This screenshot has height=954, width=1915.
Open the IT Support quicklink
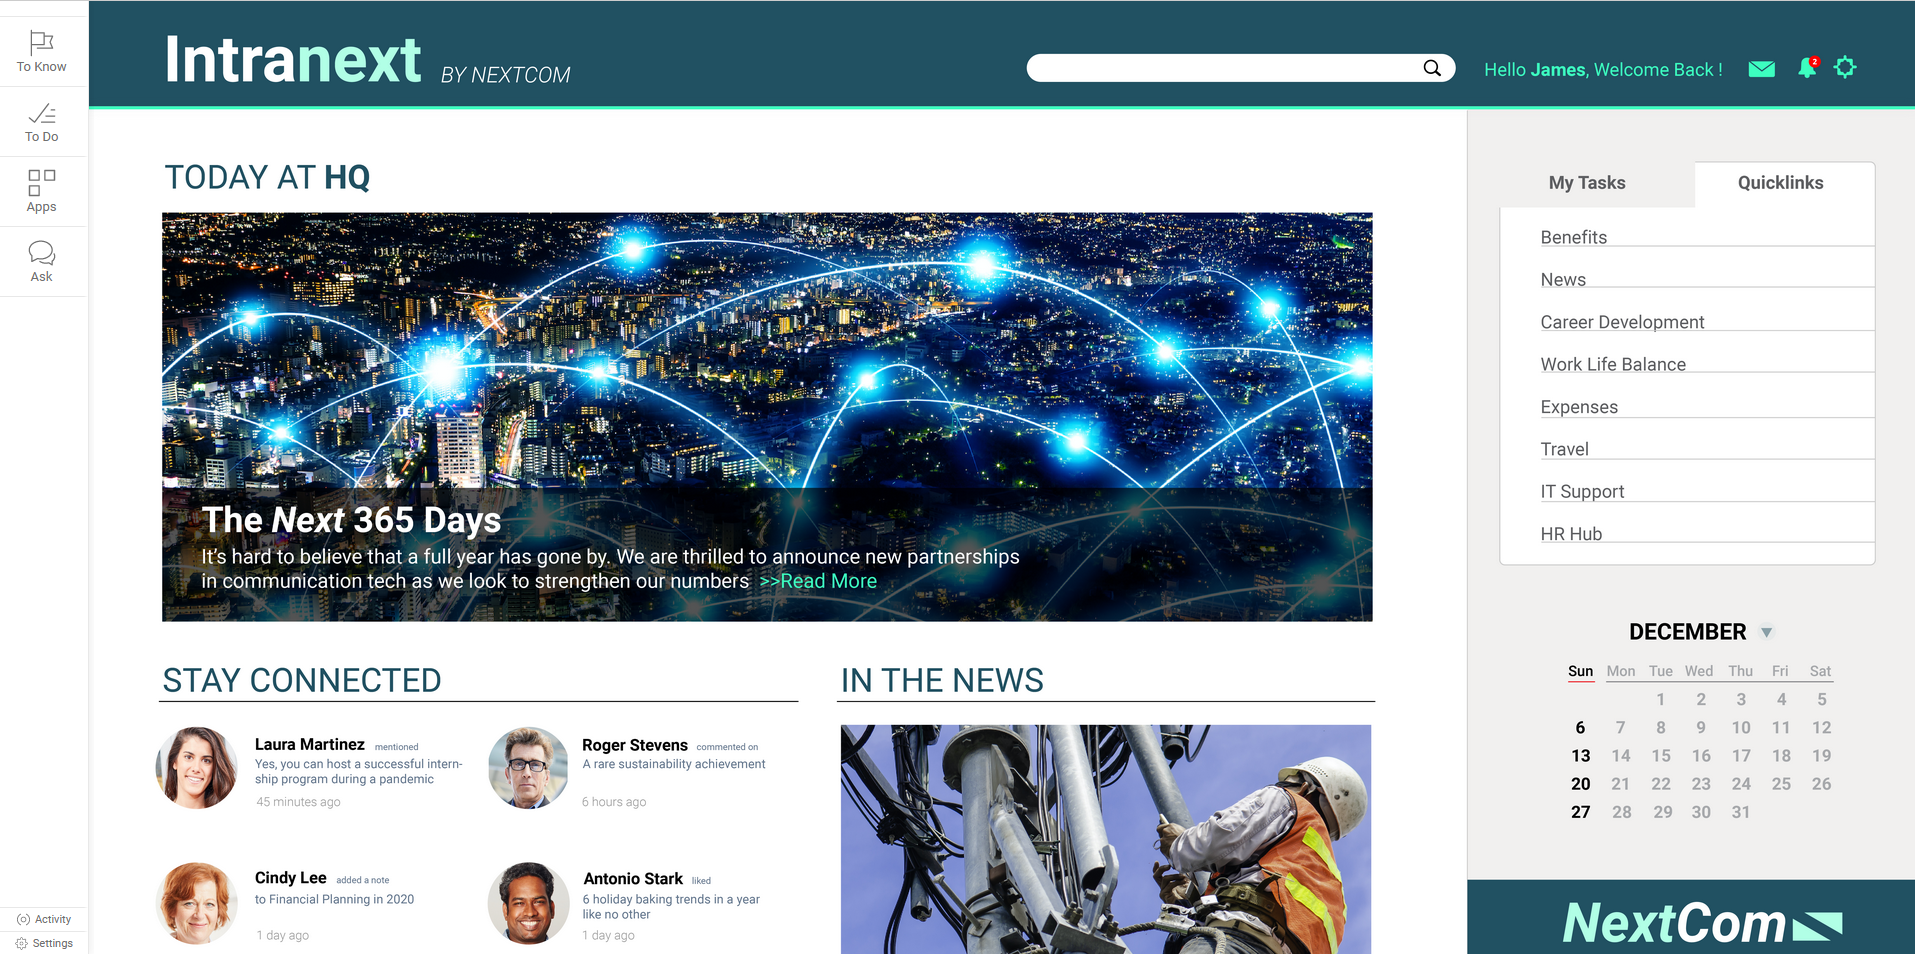[1582, 491]
